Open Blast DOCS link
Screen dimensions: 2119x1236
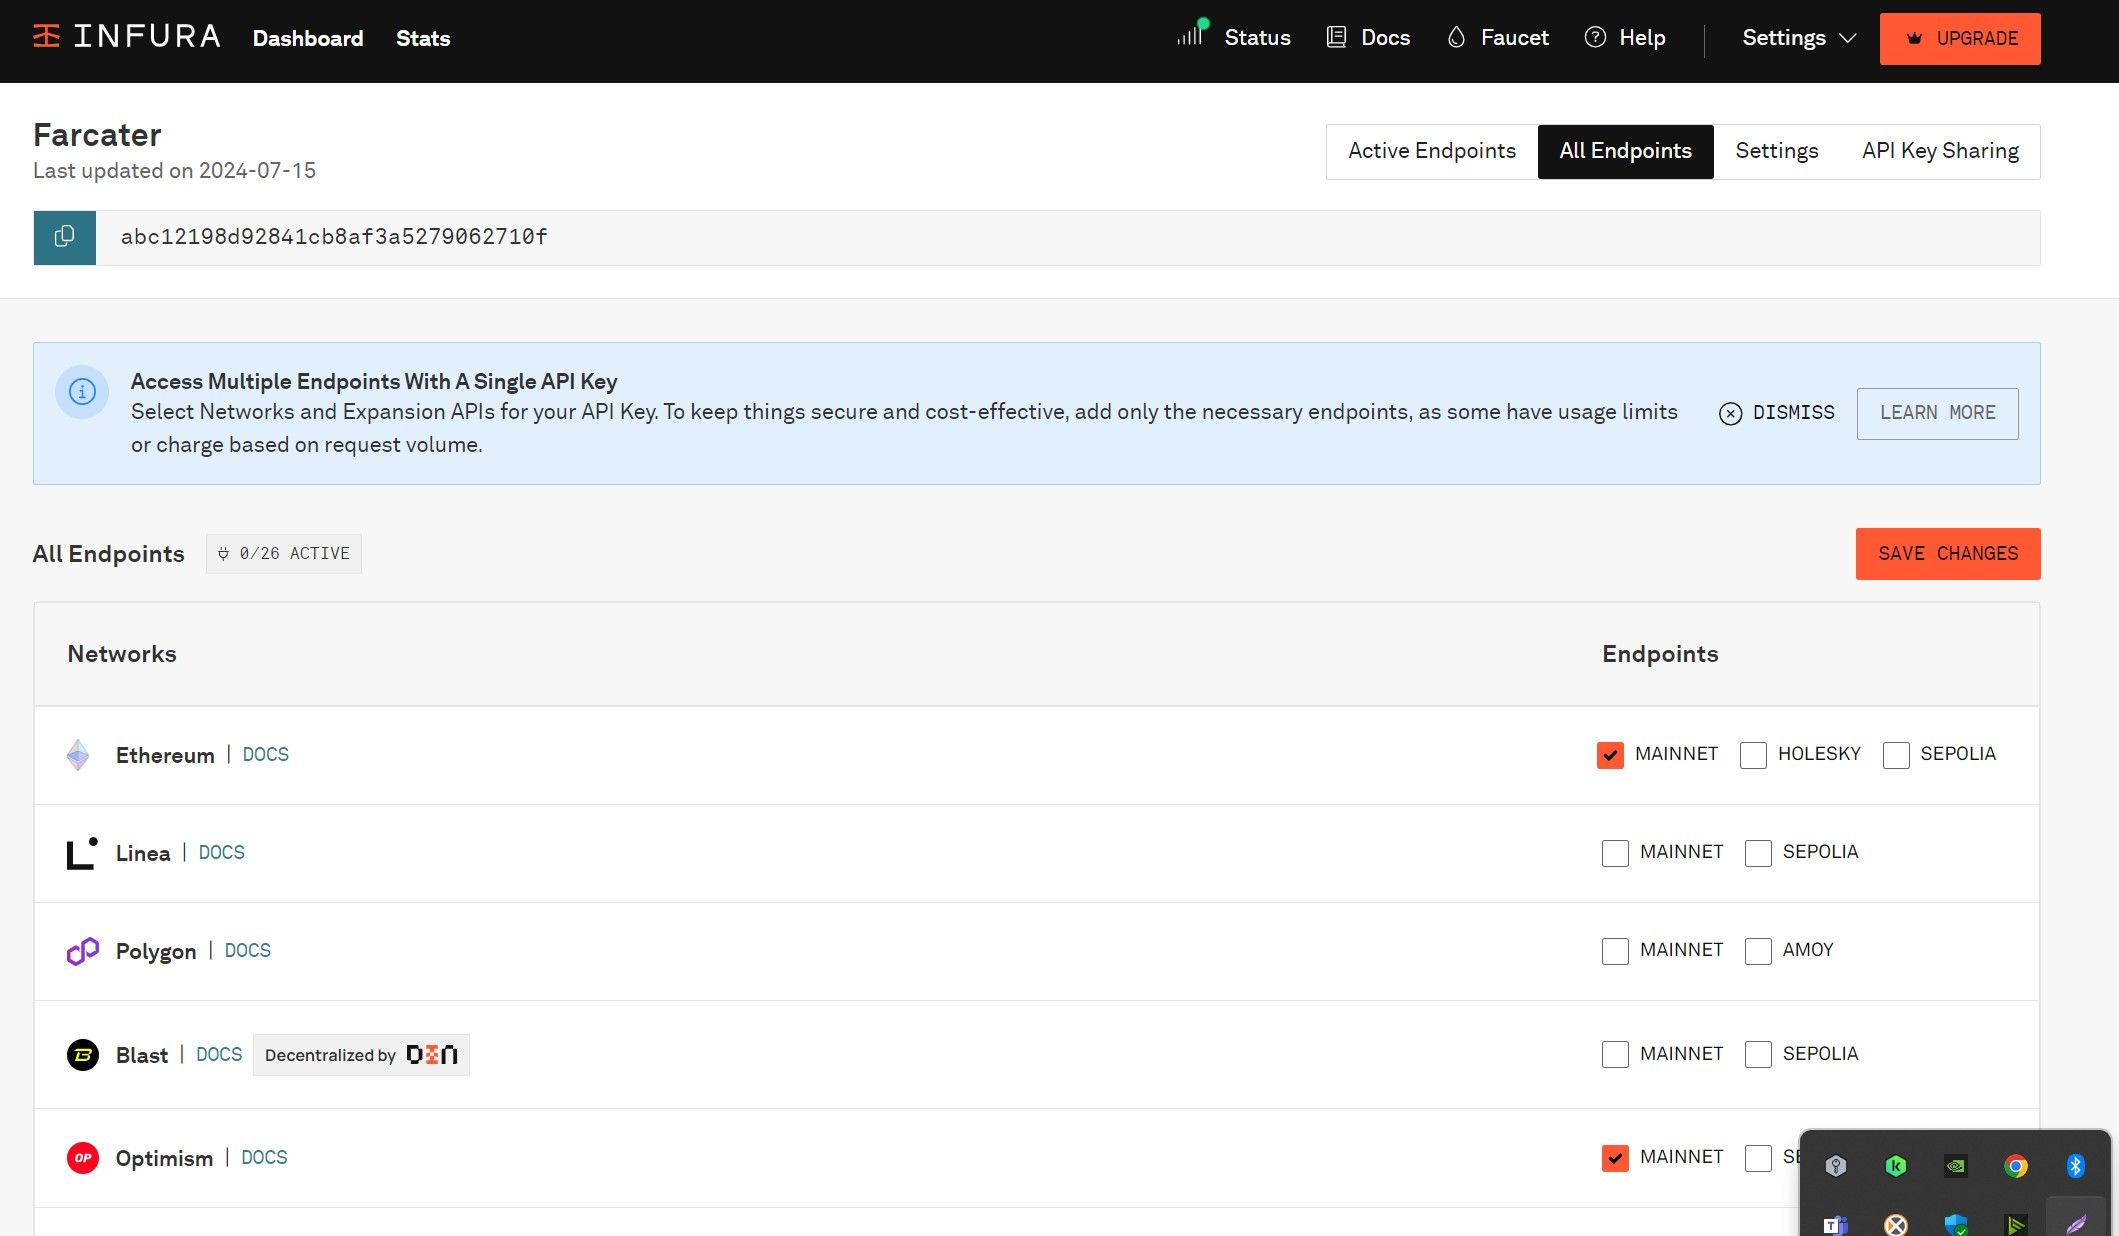point(219,1055)
